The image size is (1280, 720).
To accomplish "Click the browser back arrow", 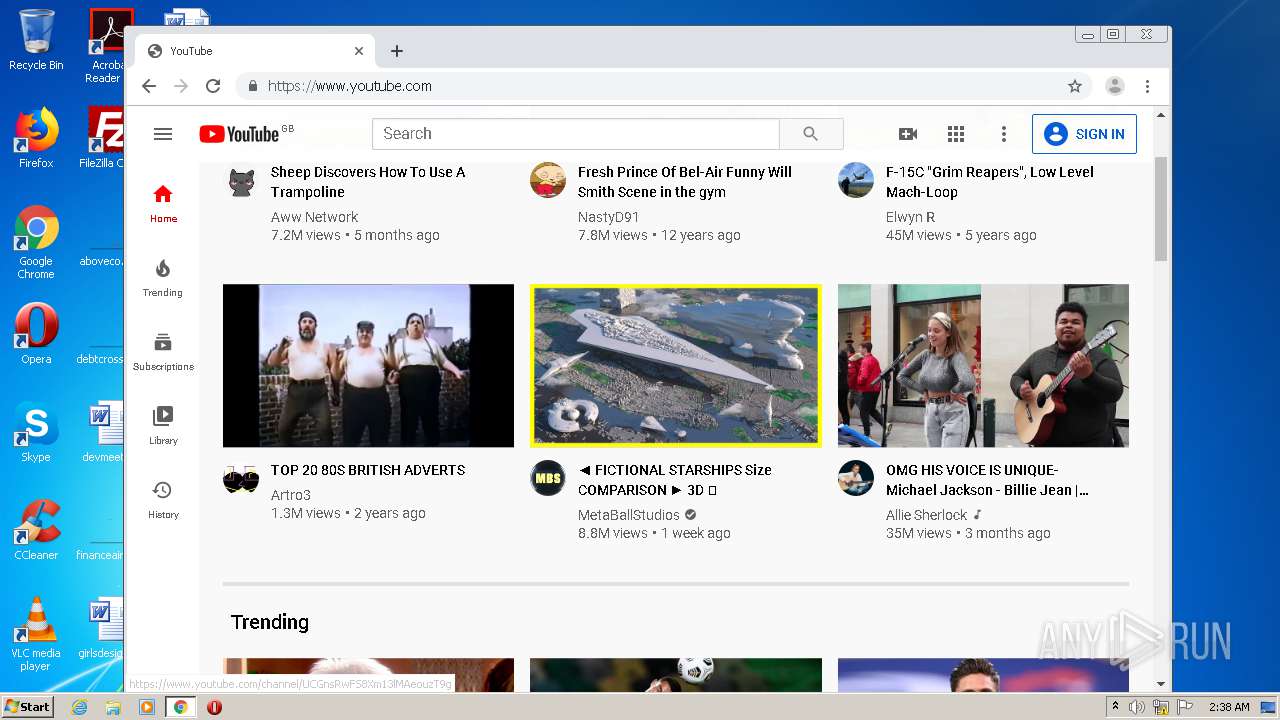I will tap(149, 86).
